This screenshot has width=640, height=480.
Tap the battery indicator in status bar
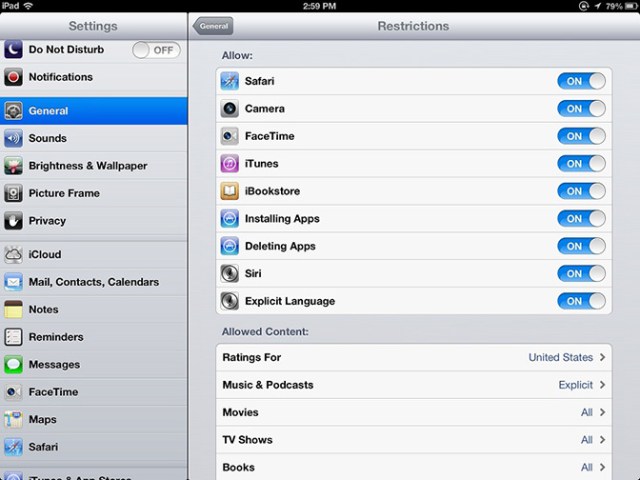(x=631, y=6)
